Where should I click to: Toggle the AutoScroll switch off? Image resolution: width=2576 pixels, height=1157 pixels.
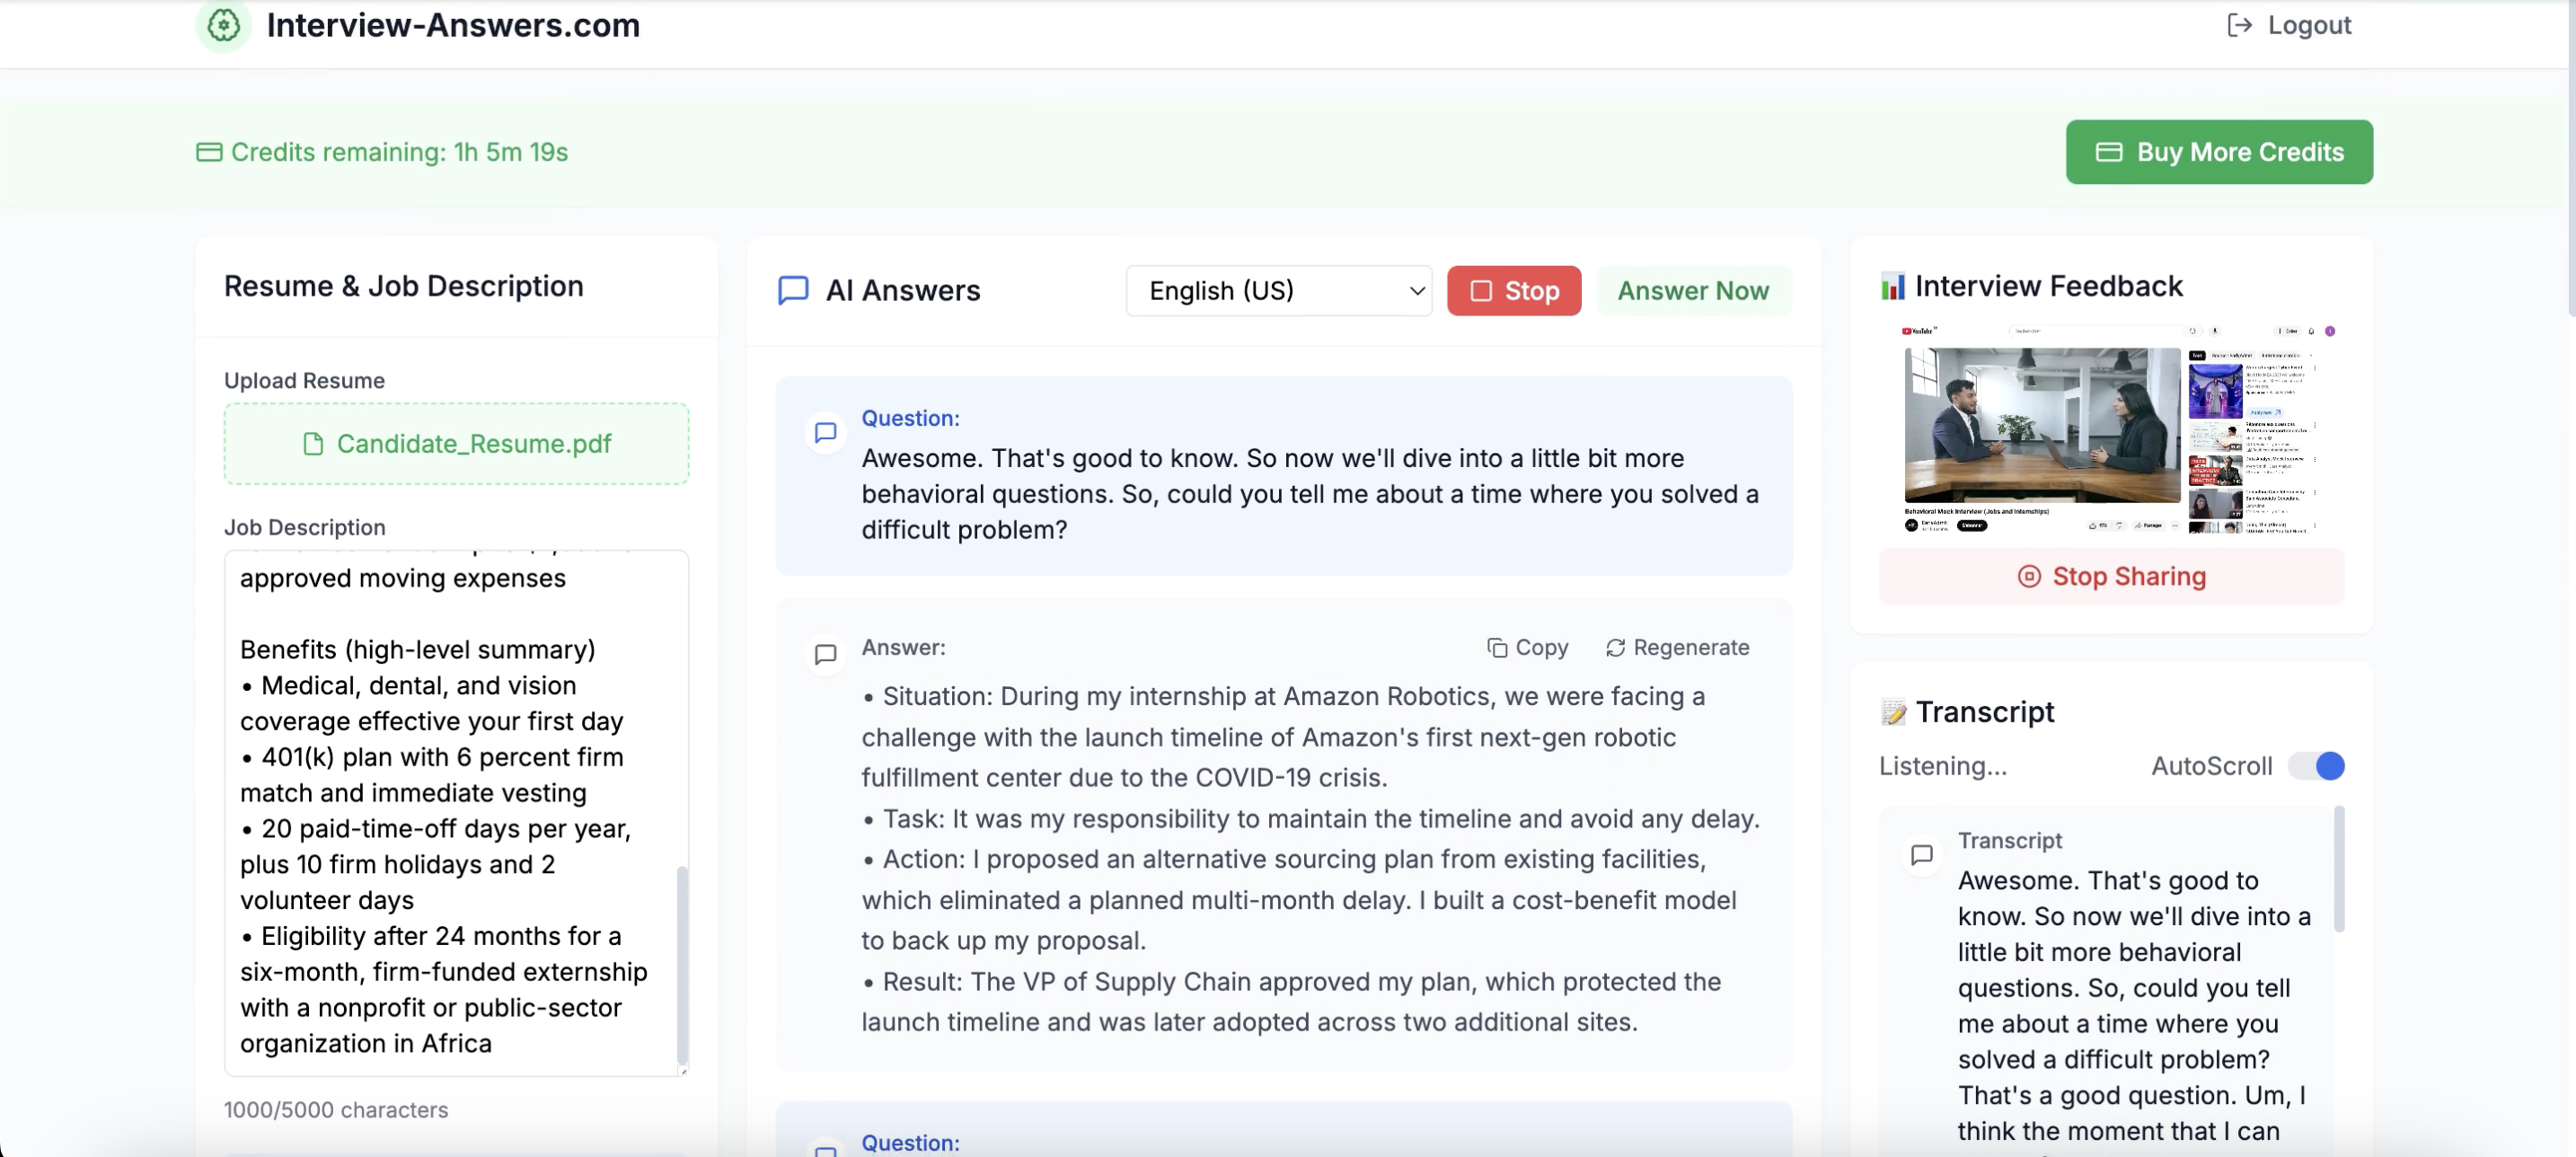(2316, 766)
